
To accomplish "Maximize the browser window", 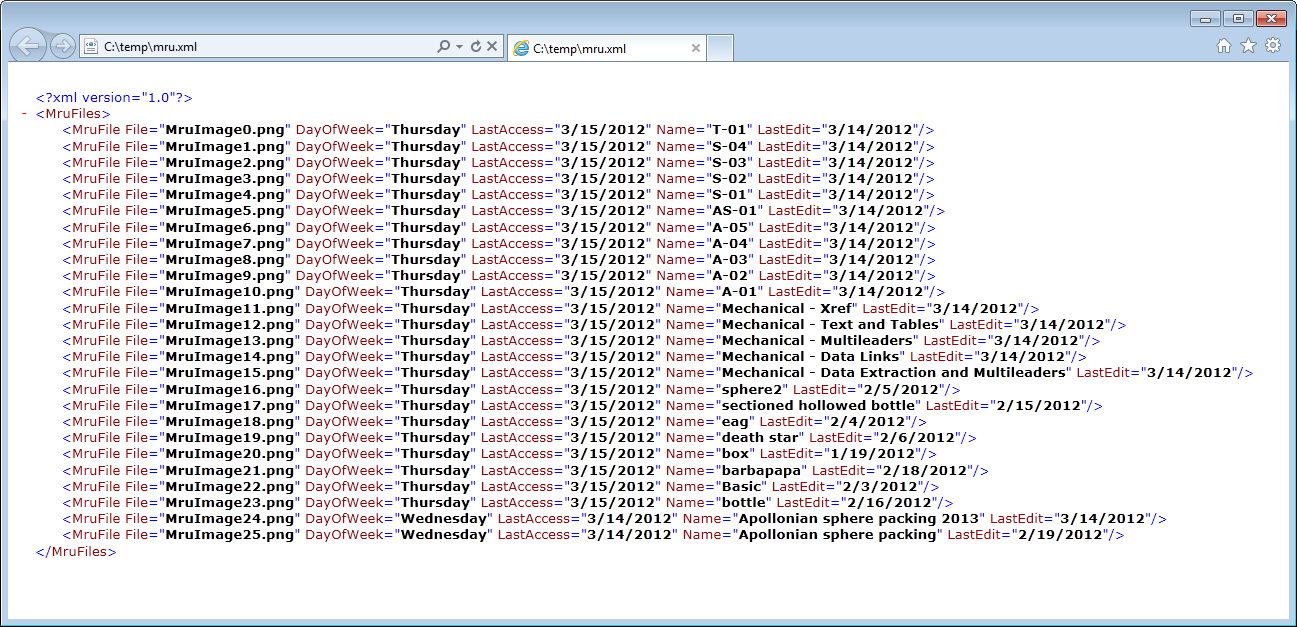I will pos(1238,18).
